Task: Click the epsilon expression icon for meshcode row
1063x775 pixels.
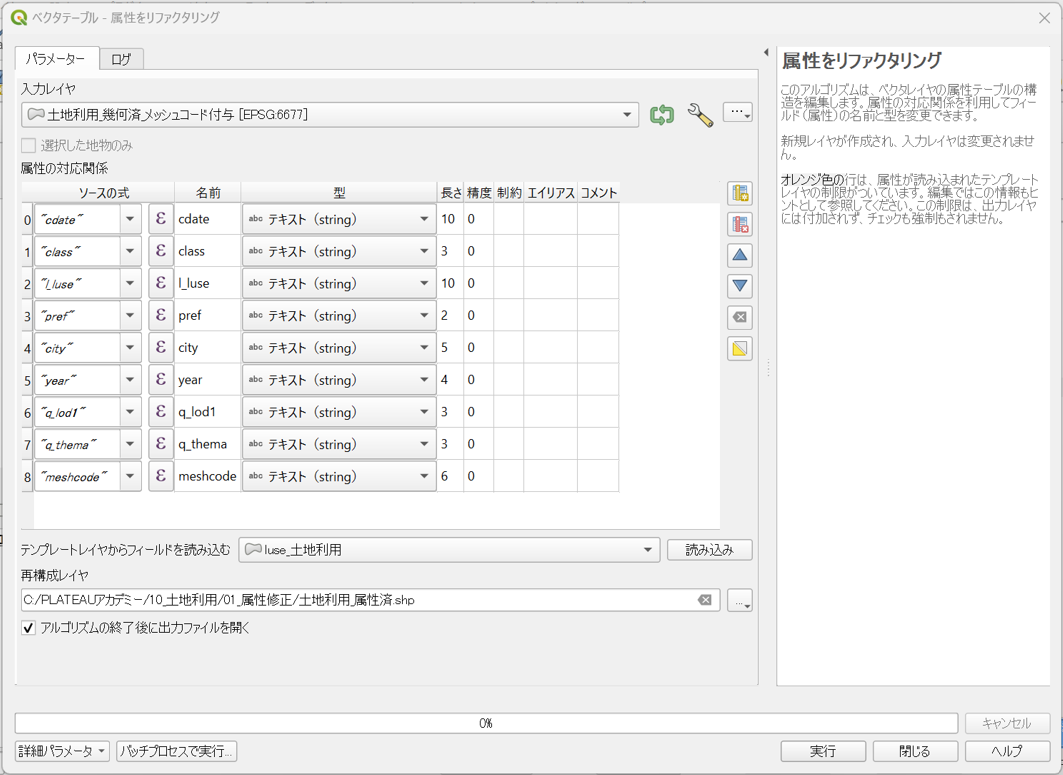Action: pyautogui.click(x=161, y=476)
